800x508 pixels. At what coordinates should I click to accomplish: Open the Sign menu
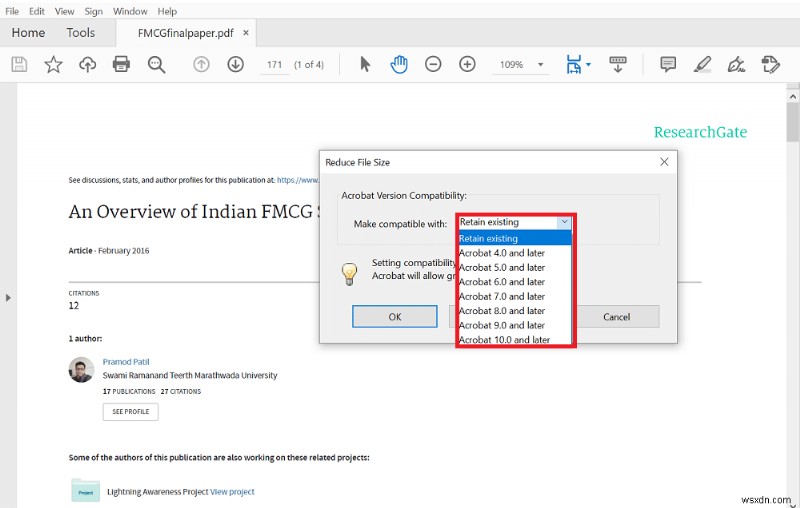(x=93, y=11)
